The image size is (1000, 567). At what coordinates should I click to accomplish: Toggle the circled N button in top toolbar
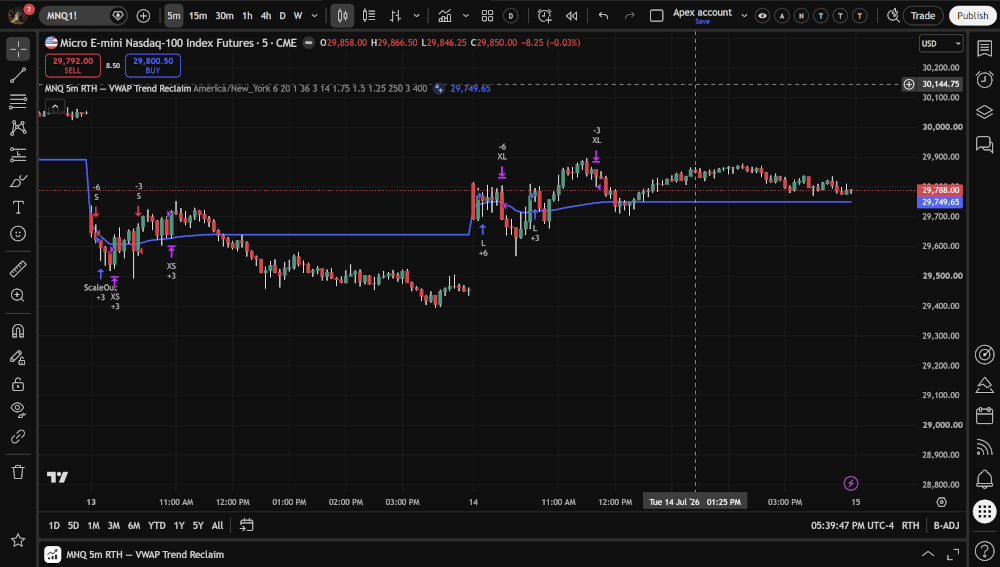tap(801, 16)
